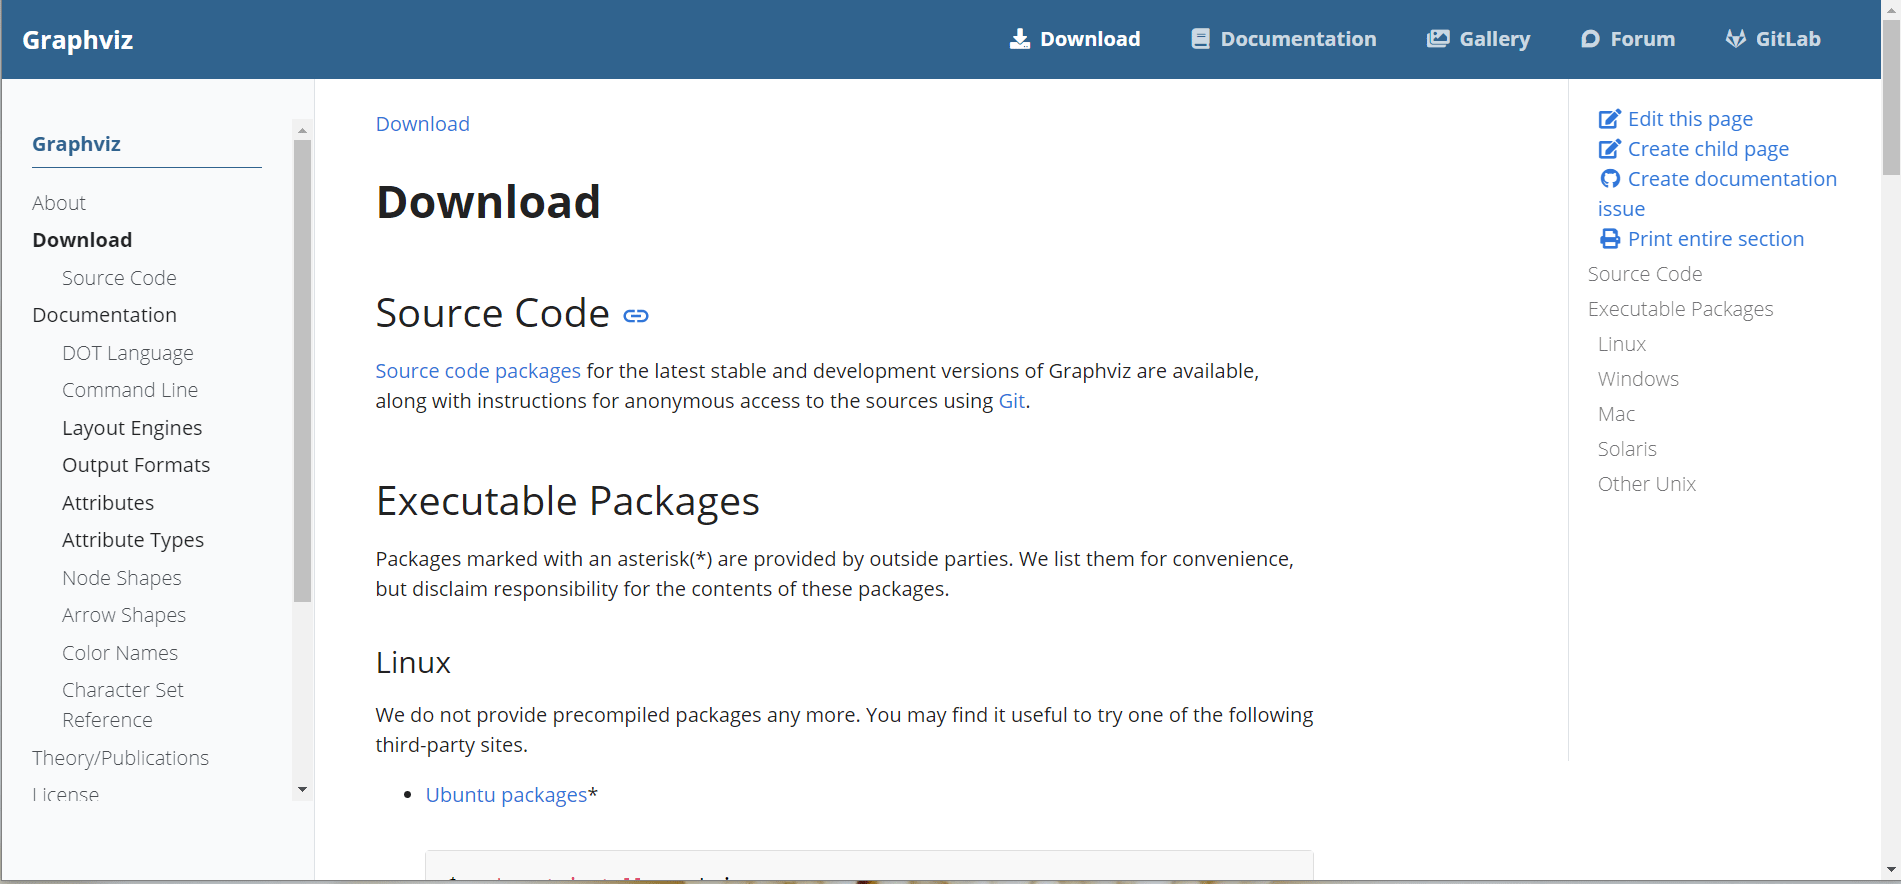Screen dimensions: 1901x884
Task: Click the Download breadcrumb link
Action: pyautogui.click(x=422, y=124)
